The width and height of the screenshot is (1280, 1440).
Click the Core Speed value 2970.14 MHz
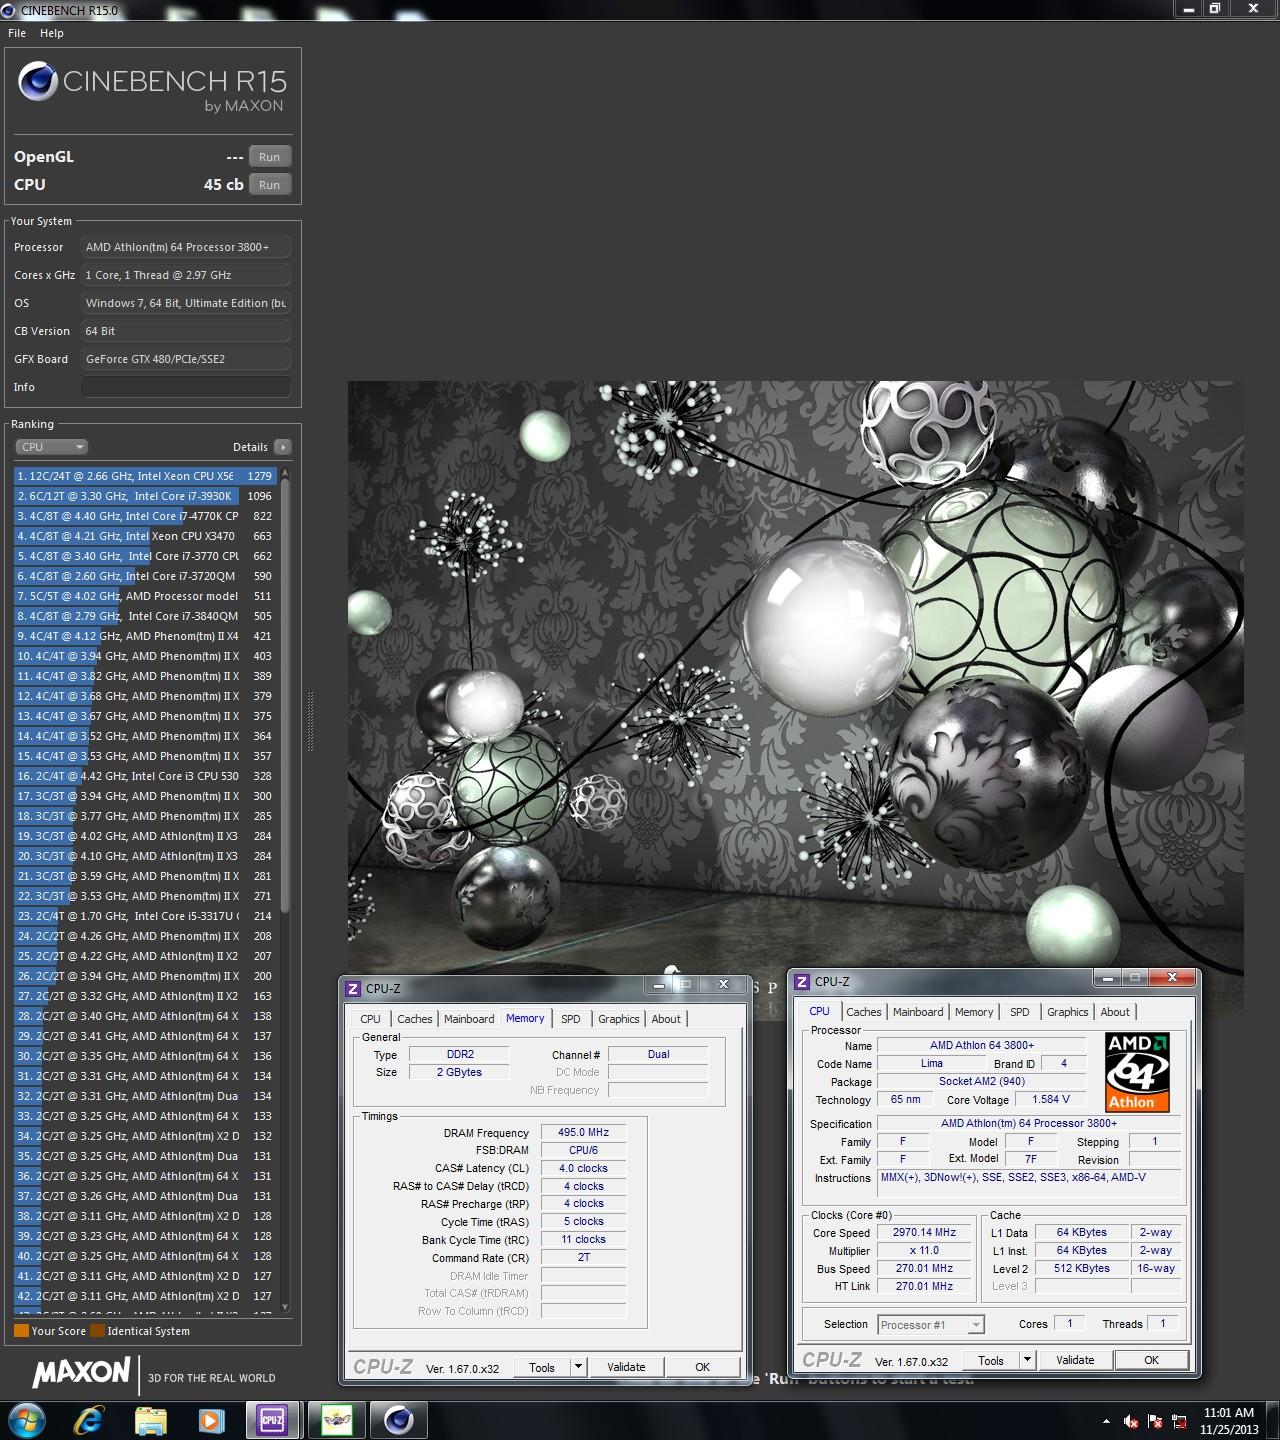click(x=924, y=1232)
